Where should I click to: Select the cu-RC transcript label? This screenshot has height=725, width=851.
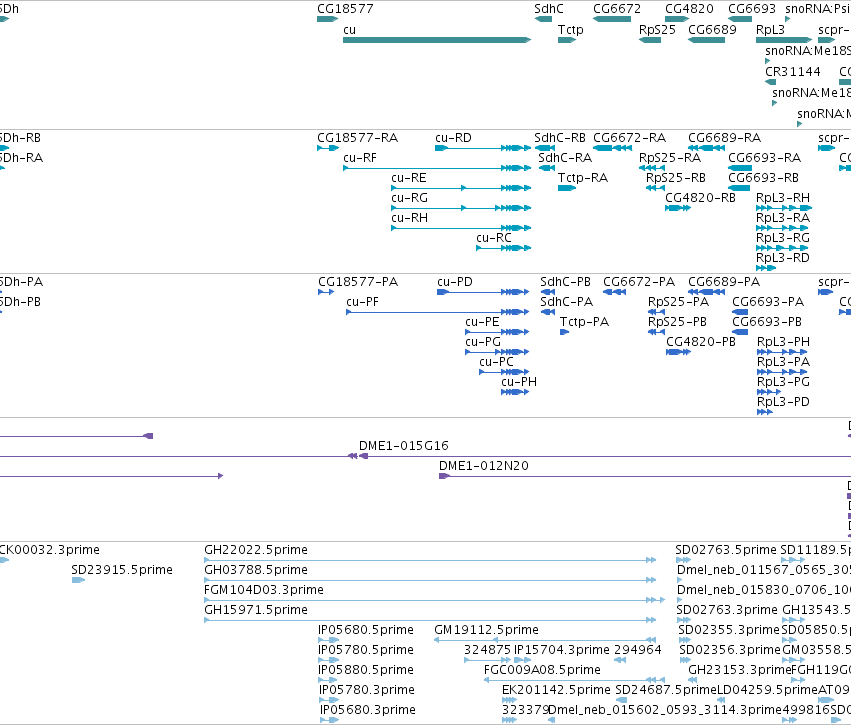pyautogui.click(x=494, y=238)
